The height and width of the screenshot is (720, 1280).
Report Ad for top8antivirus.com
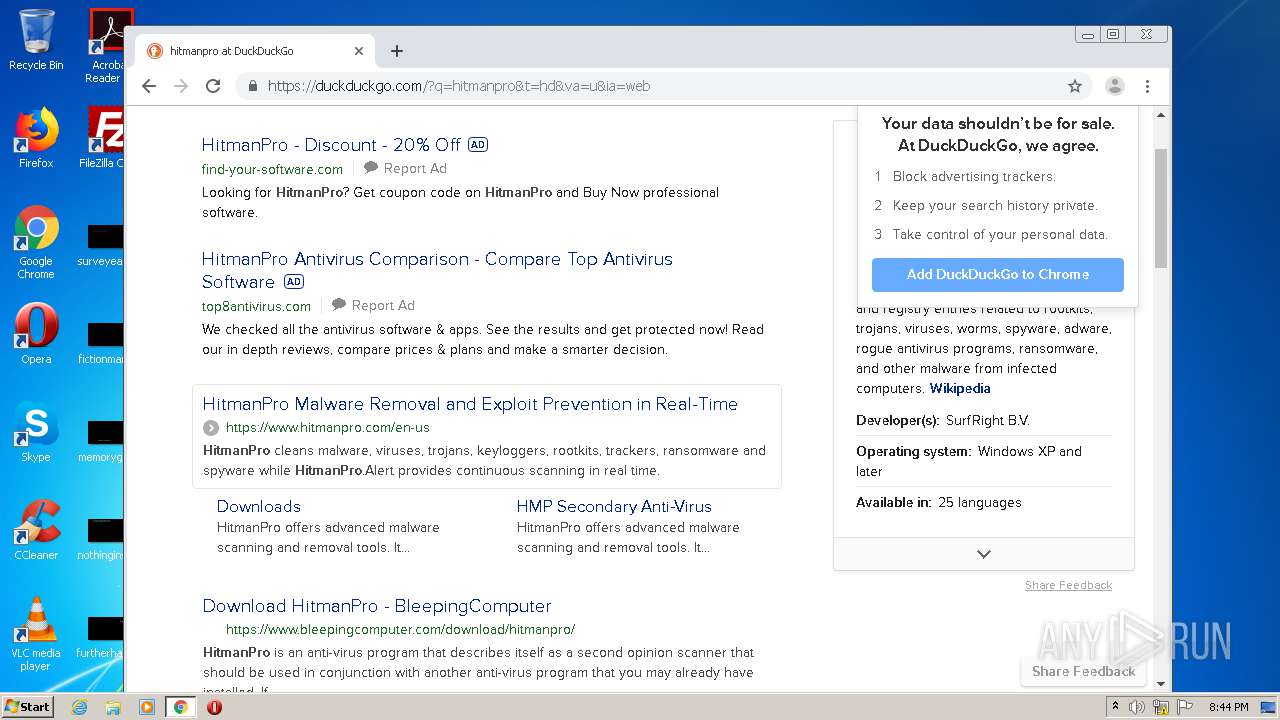[374, 305]
